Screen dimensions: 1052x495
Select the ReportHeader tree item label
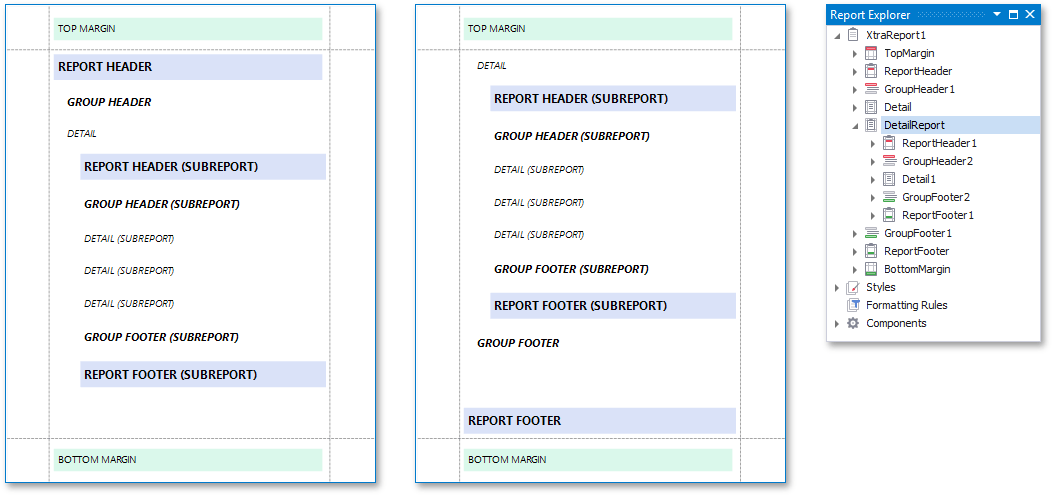pyautogui.click(x=918, y=71)
